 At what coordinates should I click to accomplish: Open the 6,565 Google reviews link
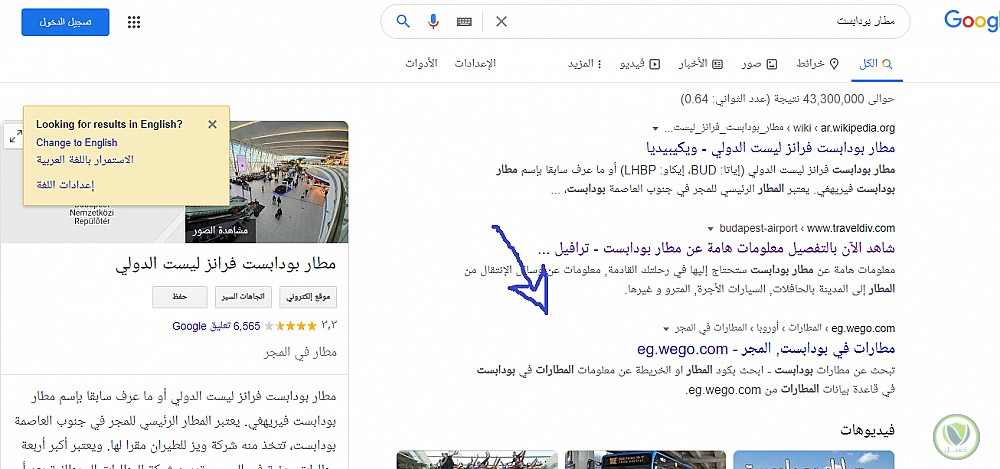click(216, 326)
